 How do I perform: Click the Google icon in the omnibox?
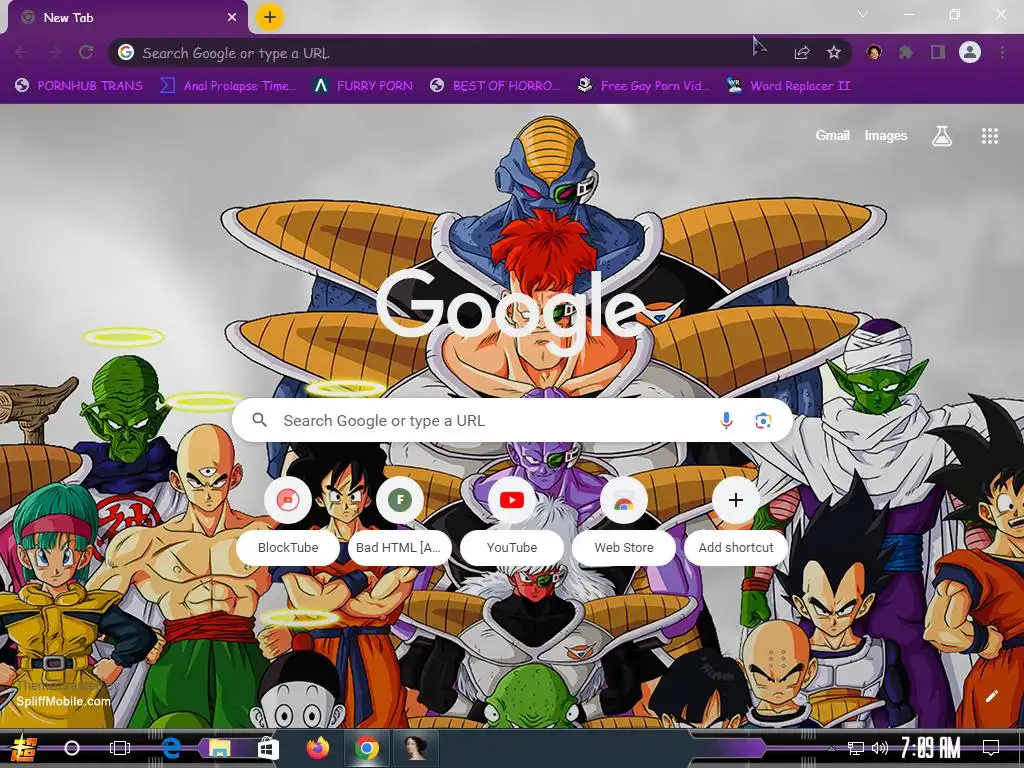click(126, 52)
